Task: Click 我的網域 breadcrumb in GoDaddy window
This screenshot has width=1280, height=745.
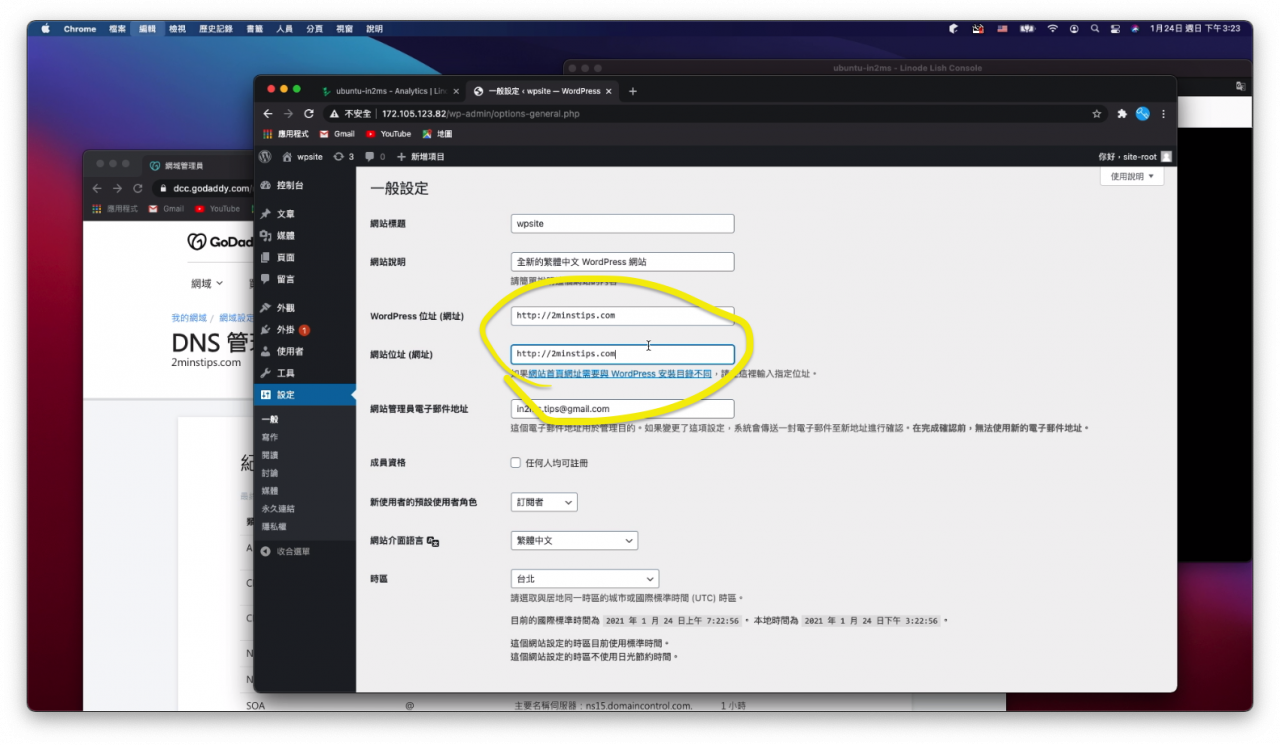Action: click(189, 318)
